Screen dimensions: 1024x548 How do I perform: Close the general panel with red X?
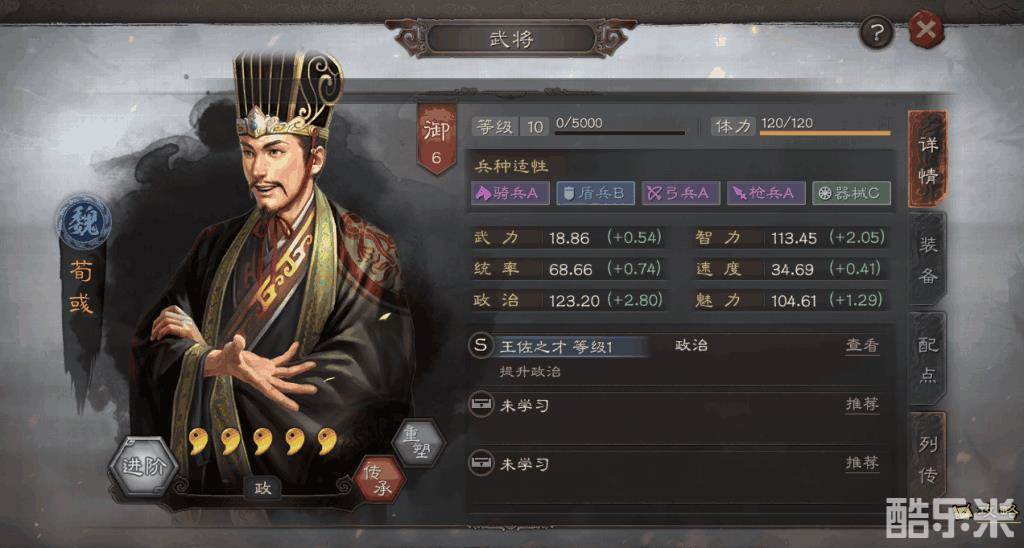[926, 30]
